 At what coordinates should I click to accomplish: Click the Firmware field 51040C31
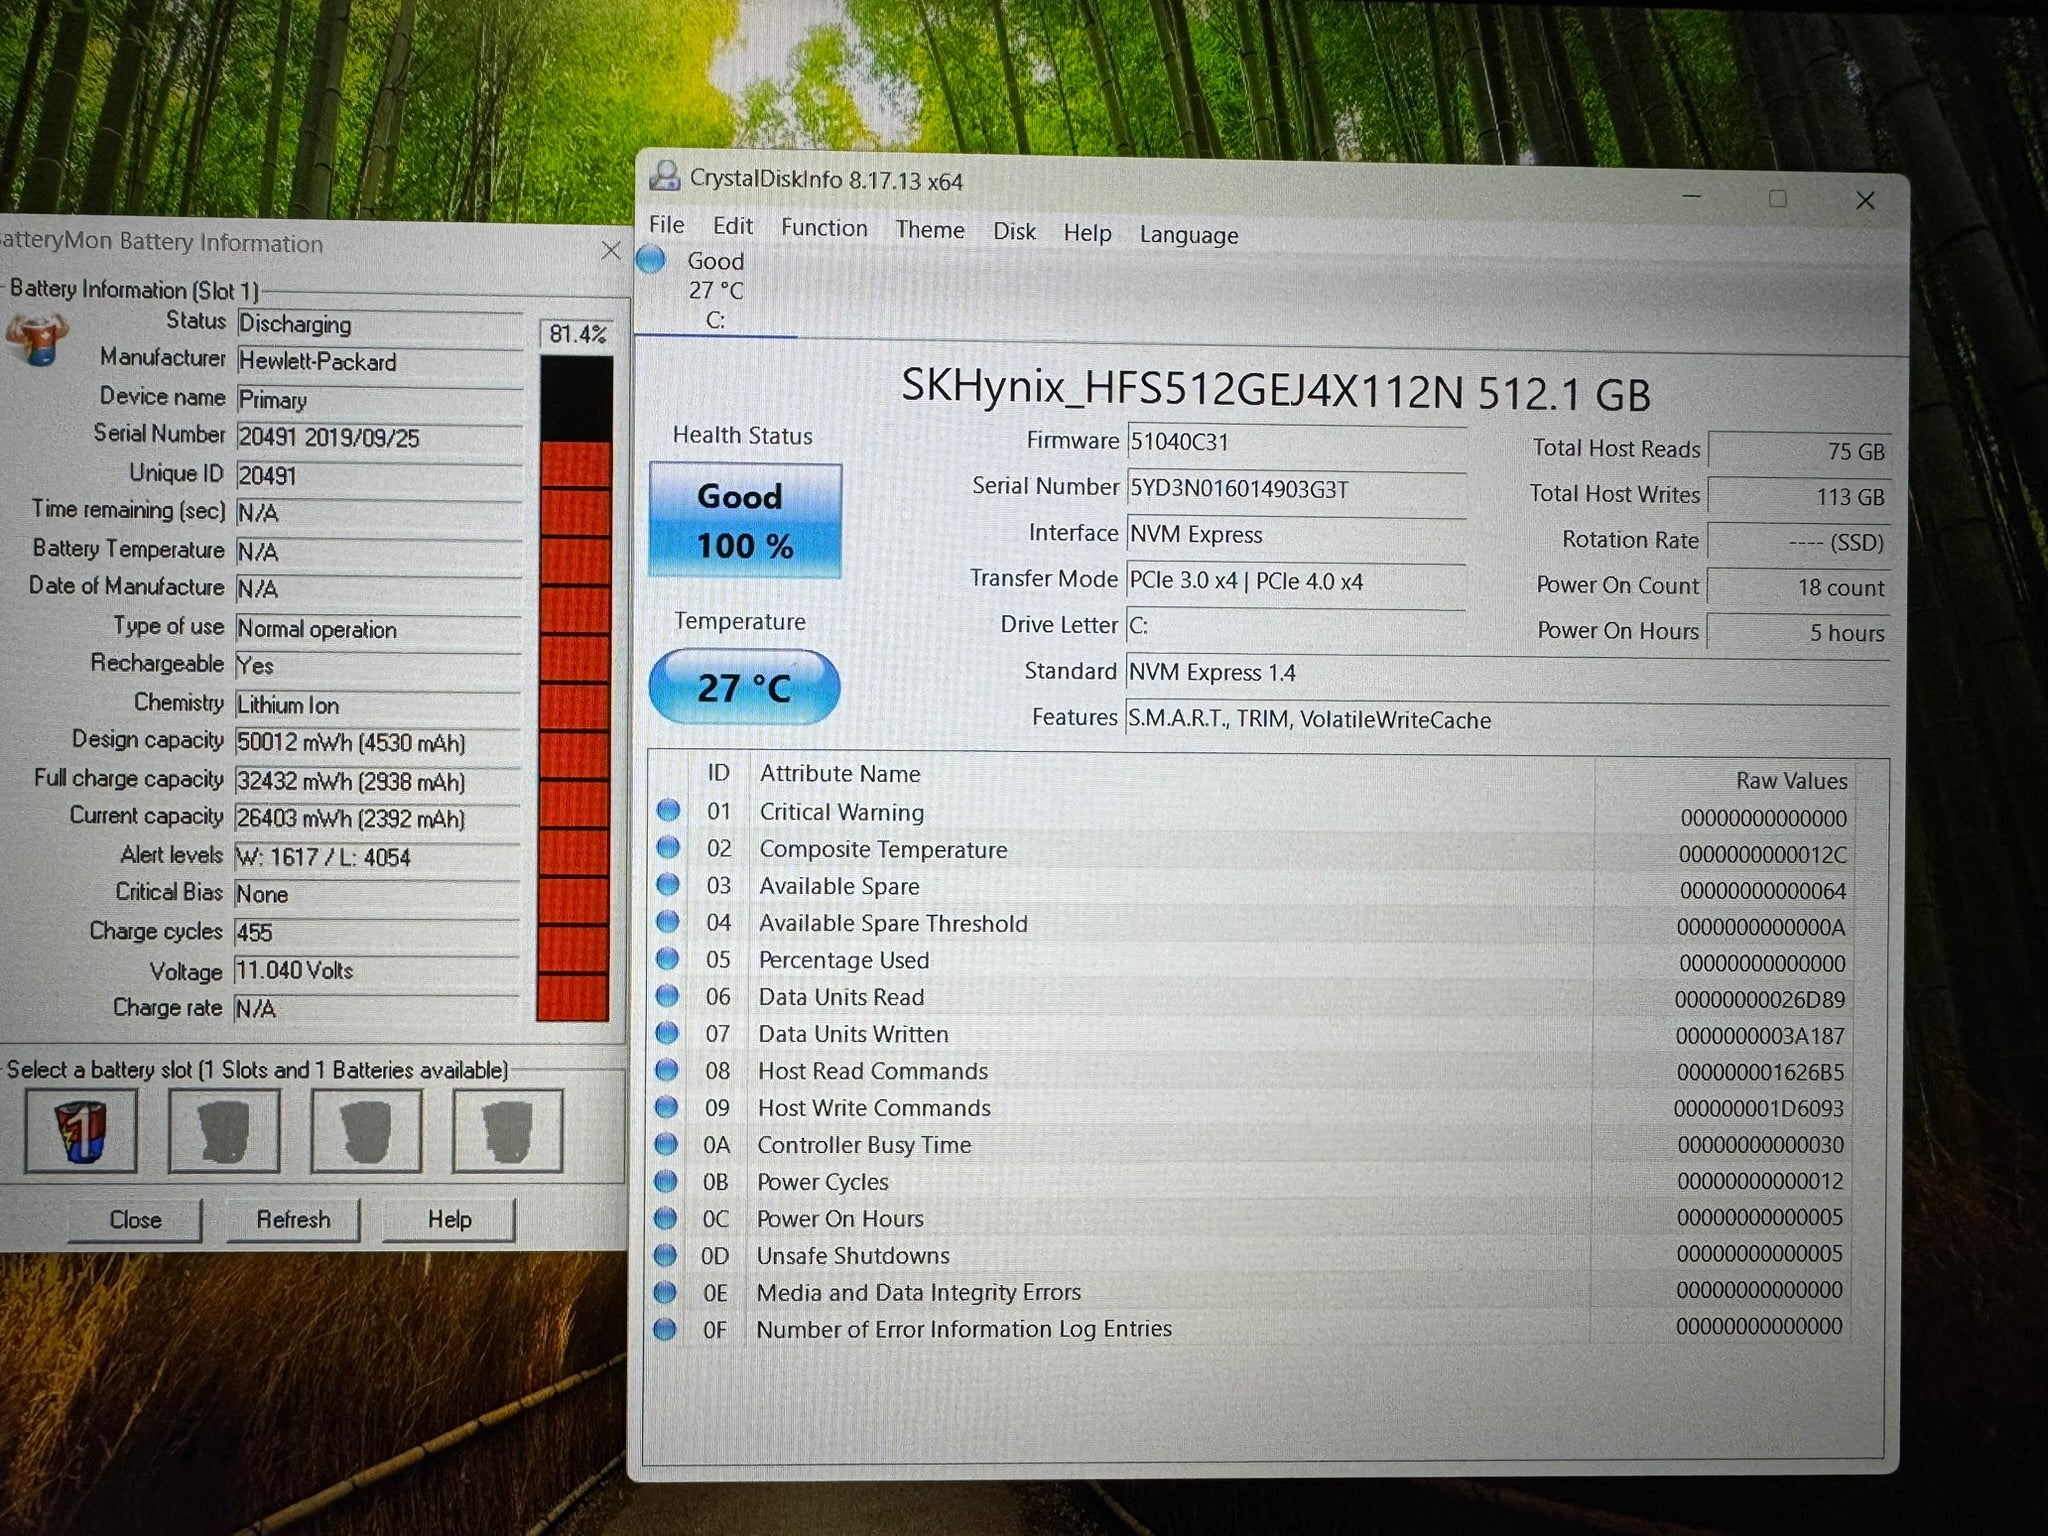[1296, 442]
